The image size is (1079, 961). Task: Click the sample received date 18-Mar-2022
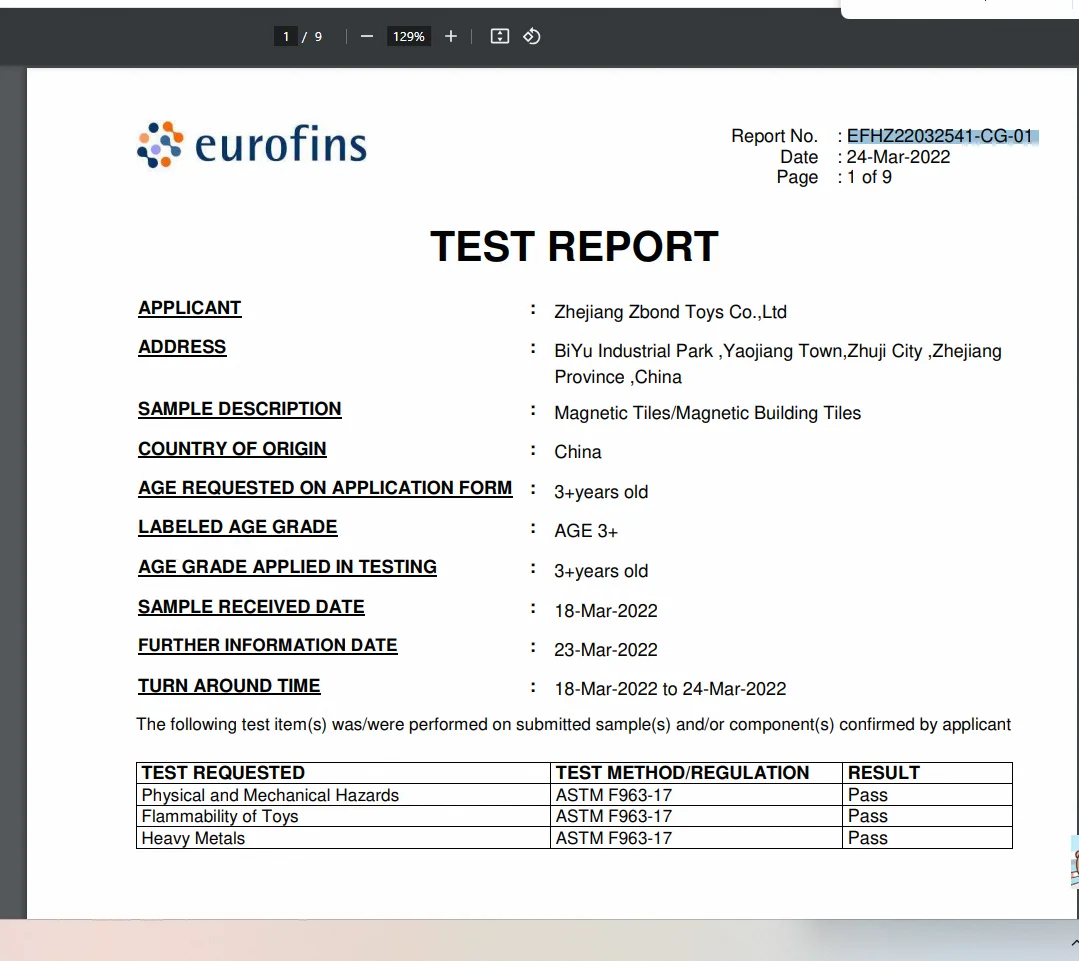click(x=606, y=611)
